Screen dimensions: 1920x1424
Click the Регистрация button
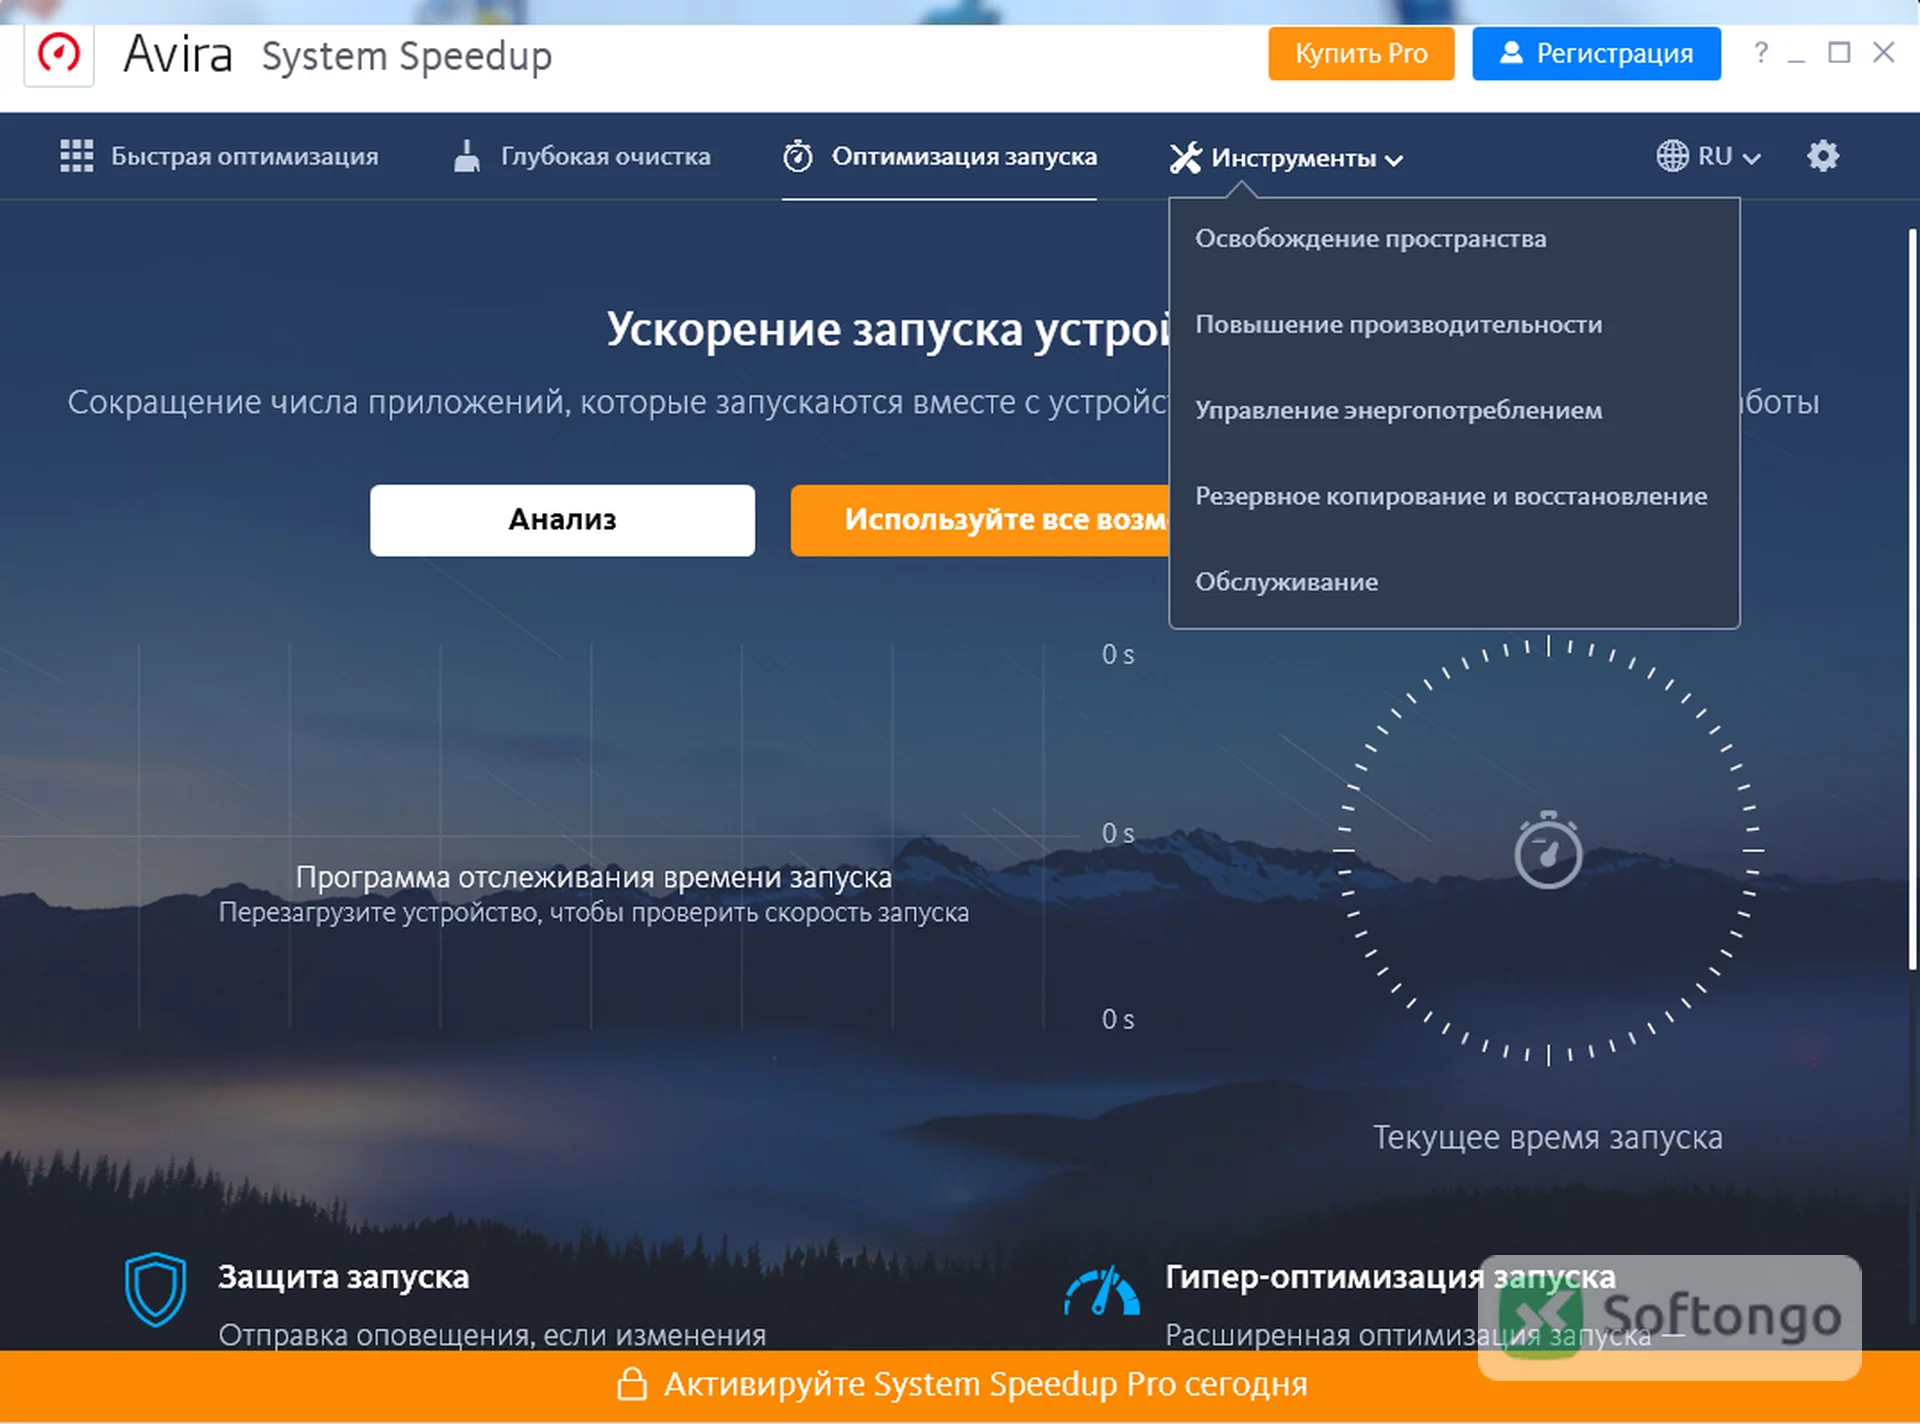[1596, 53]
